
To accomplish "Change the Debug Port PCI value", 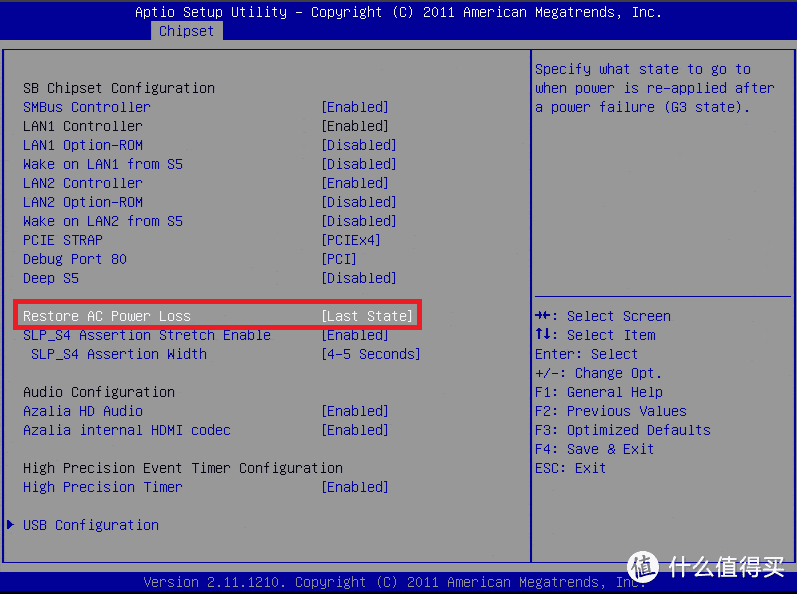I will tap(339, 259).
